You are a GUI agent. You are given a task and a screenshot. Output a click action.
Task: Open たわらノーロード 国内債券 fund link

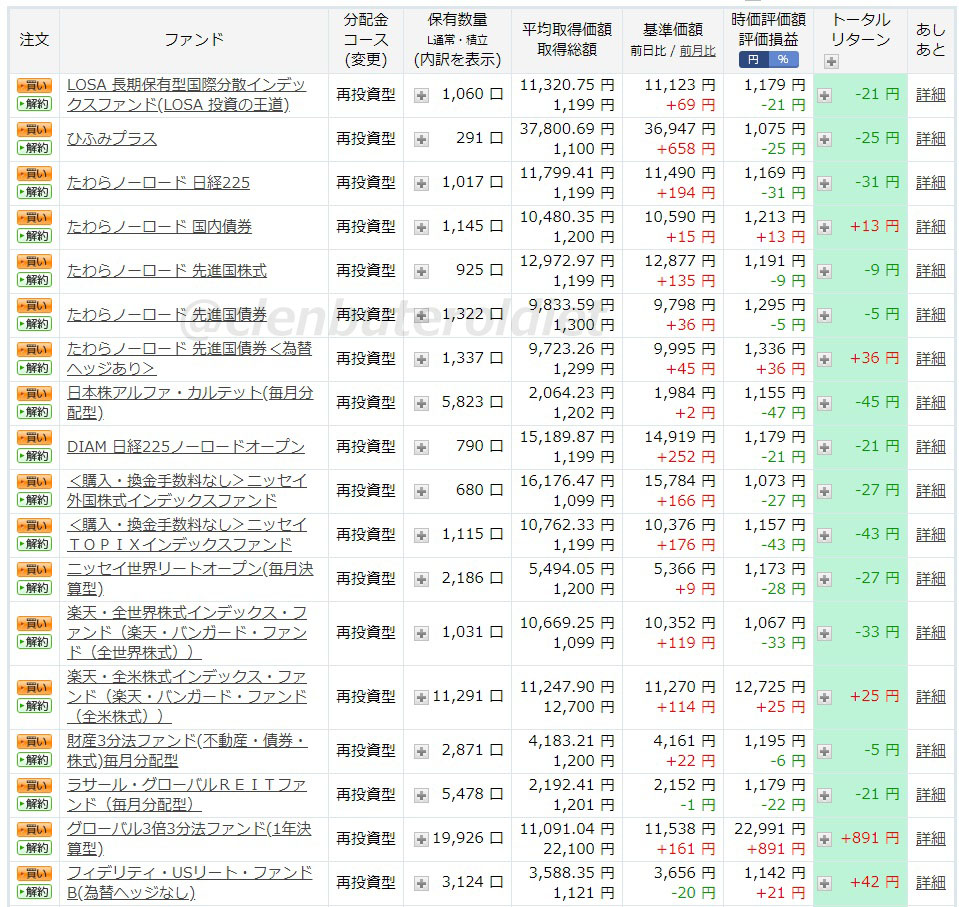(159, 227)
